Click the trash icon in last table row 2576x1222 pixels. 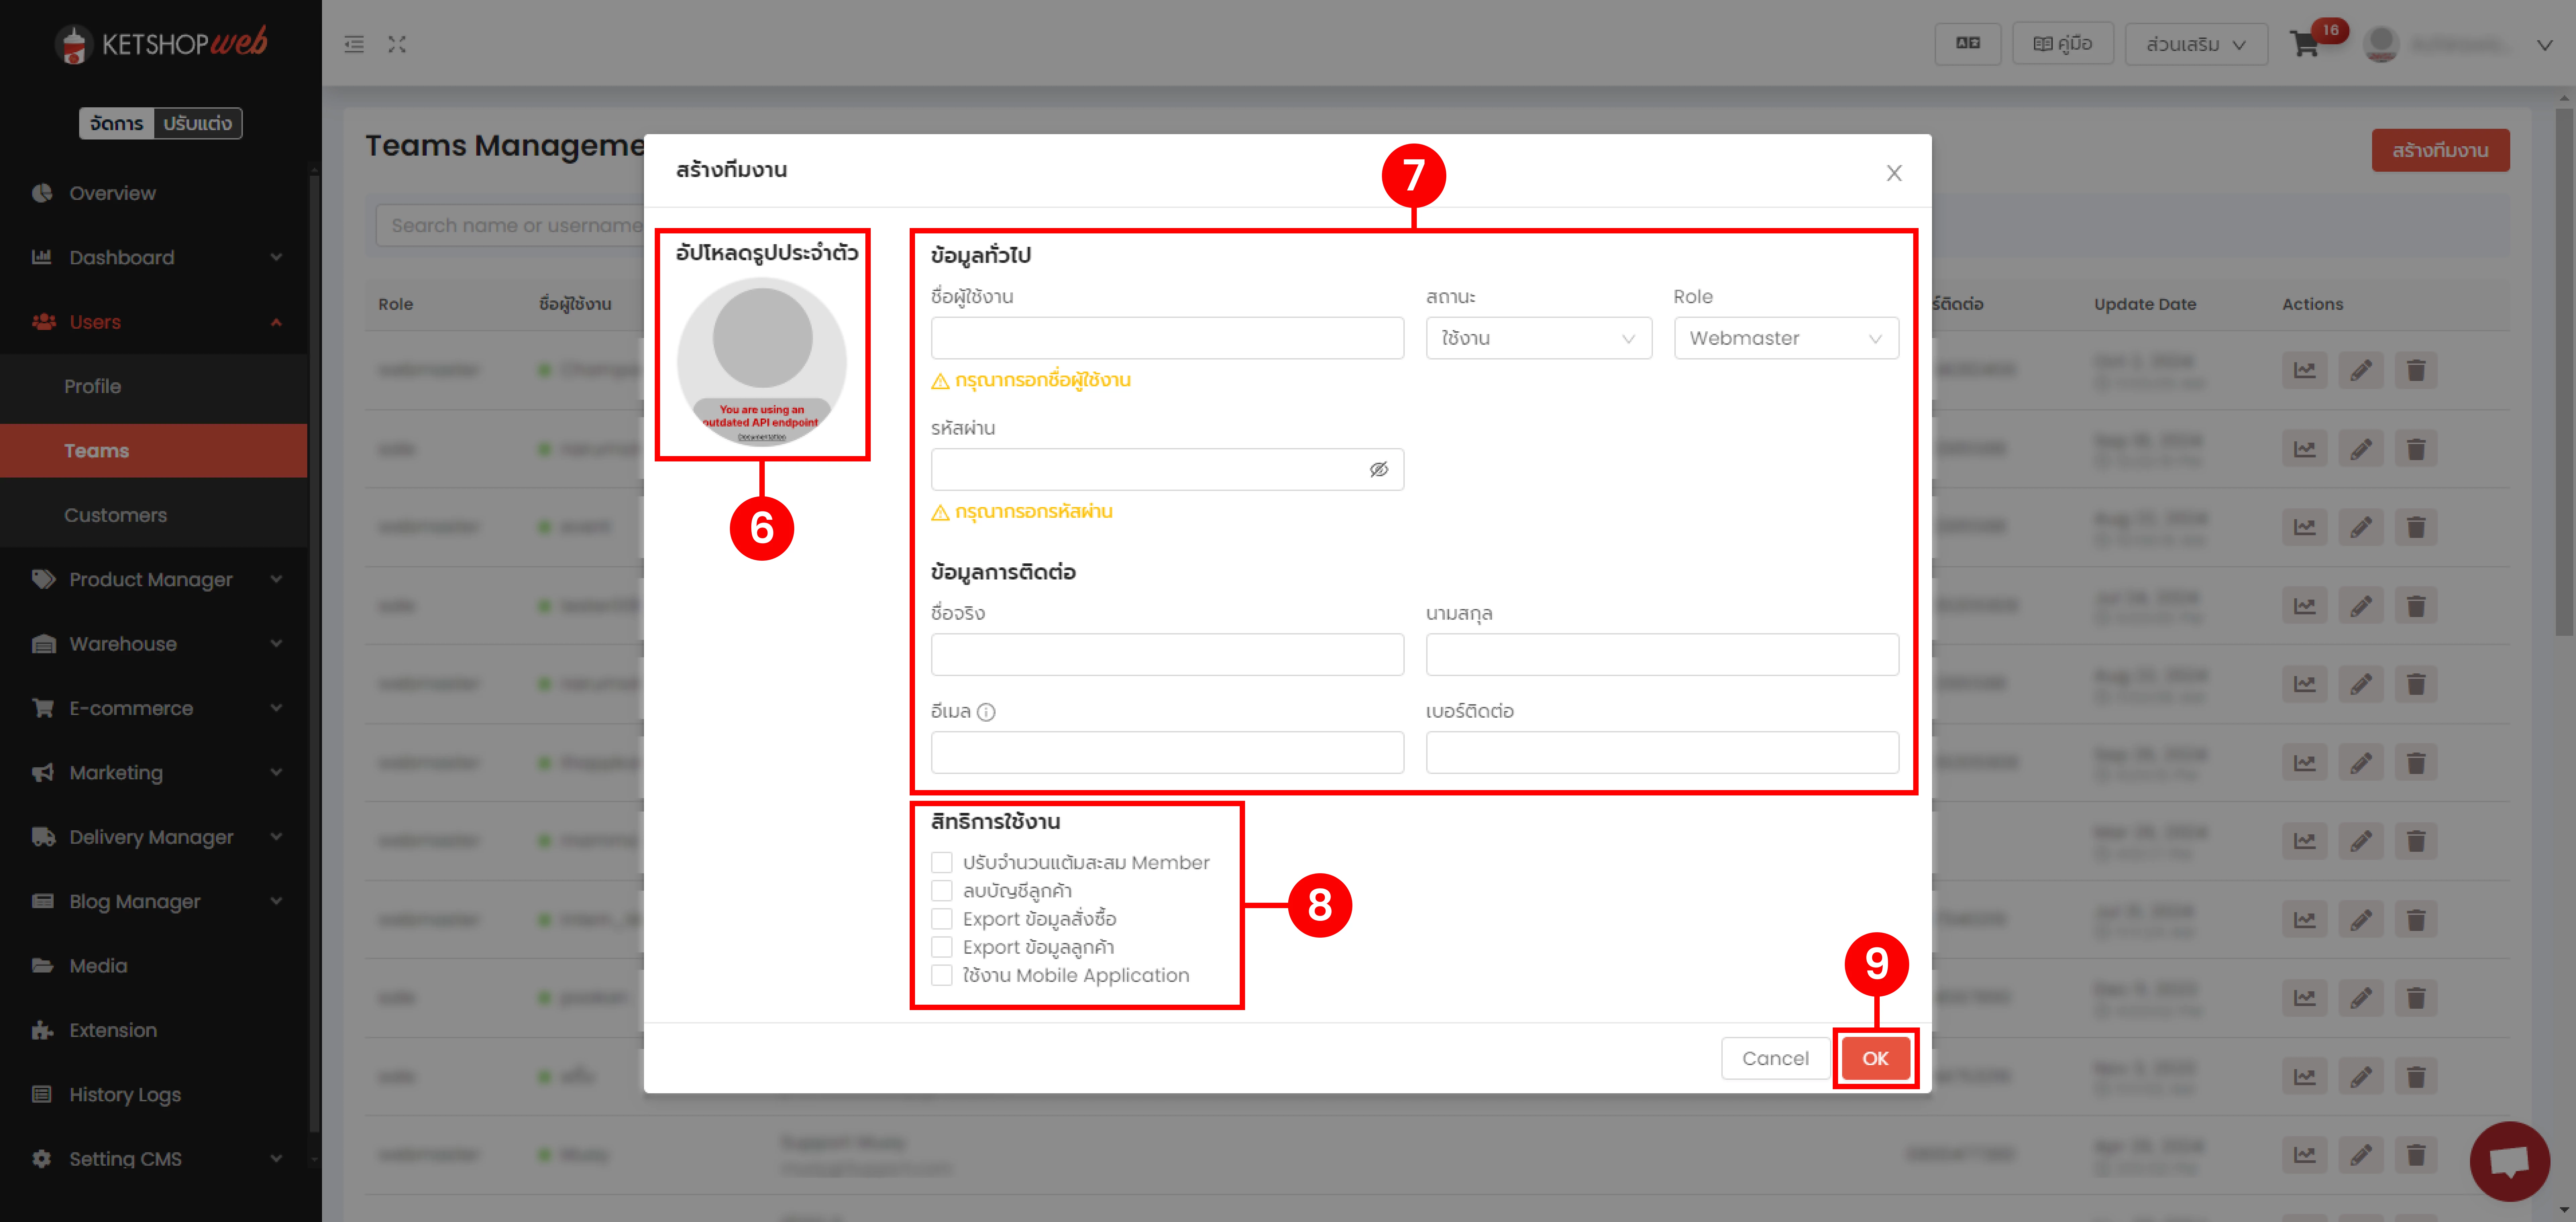(x=2416, y=1155)
